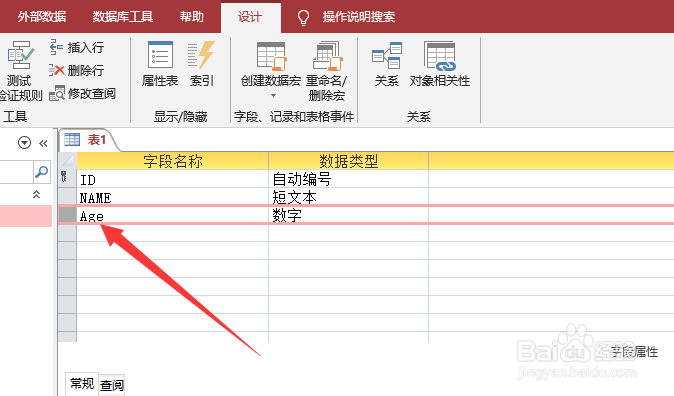Switch to the 外部数据 ribbon tab

[42, 17]
